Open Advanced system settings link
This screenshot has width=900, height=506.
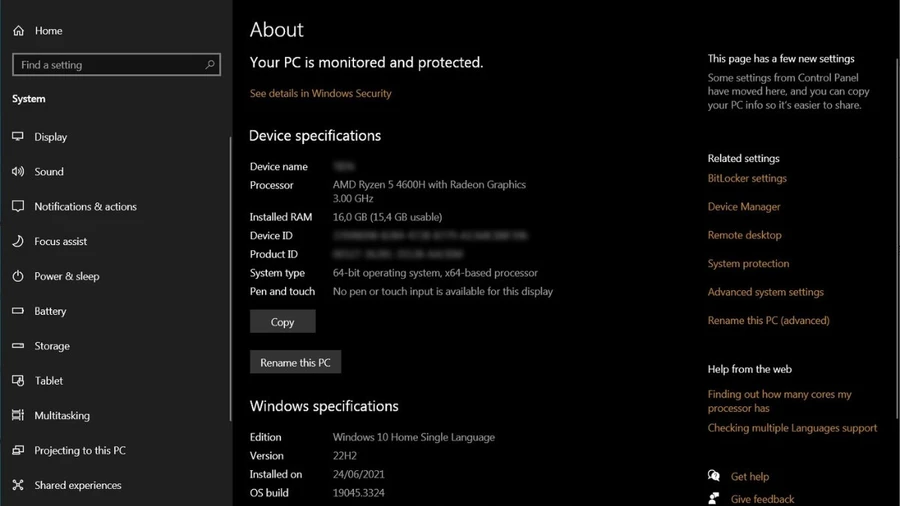[x=765, y=292]
